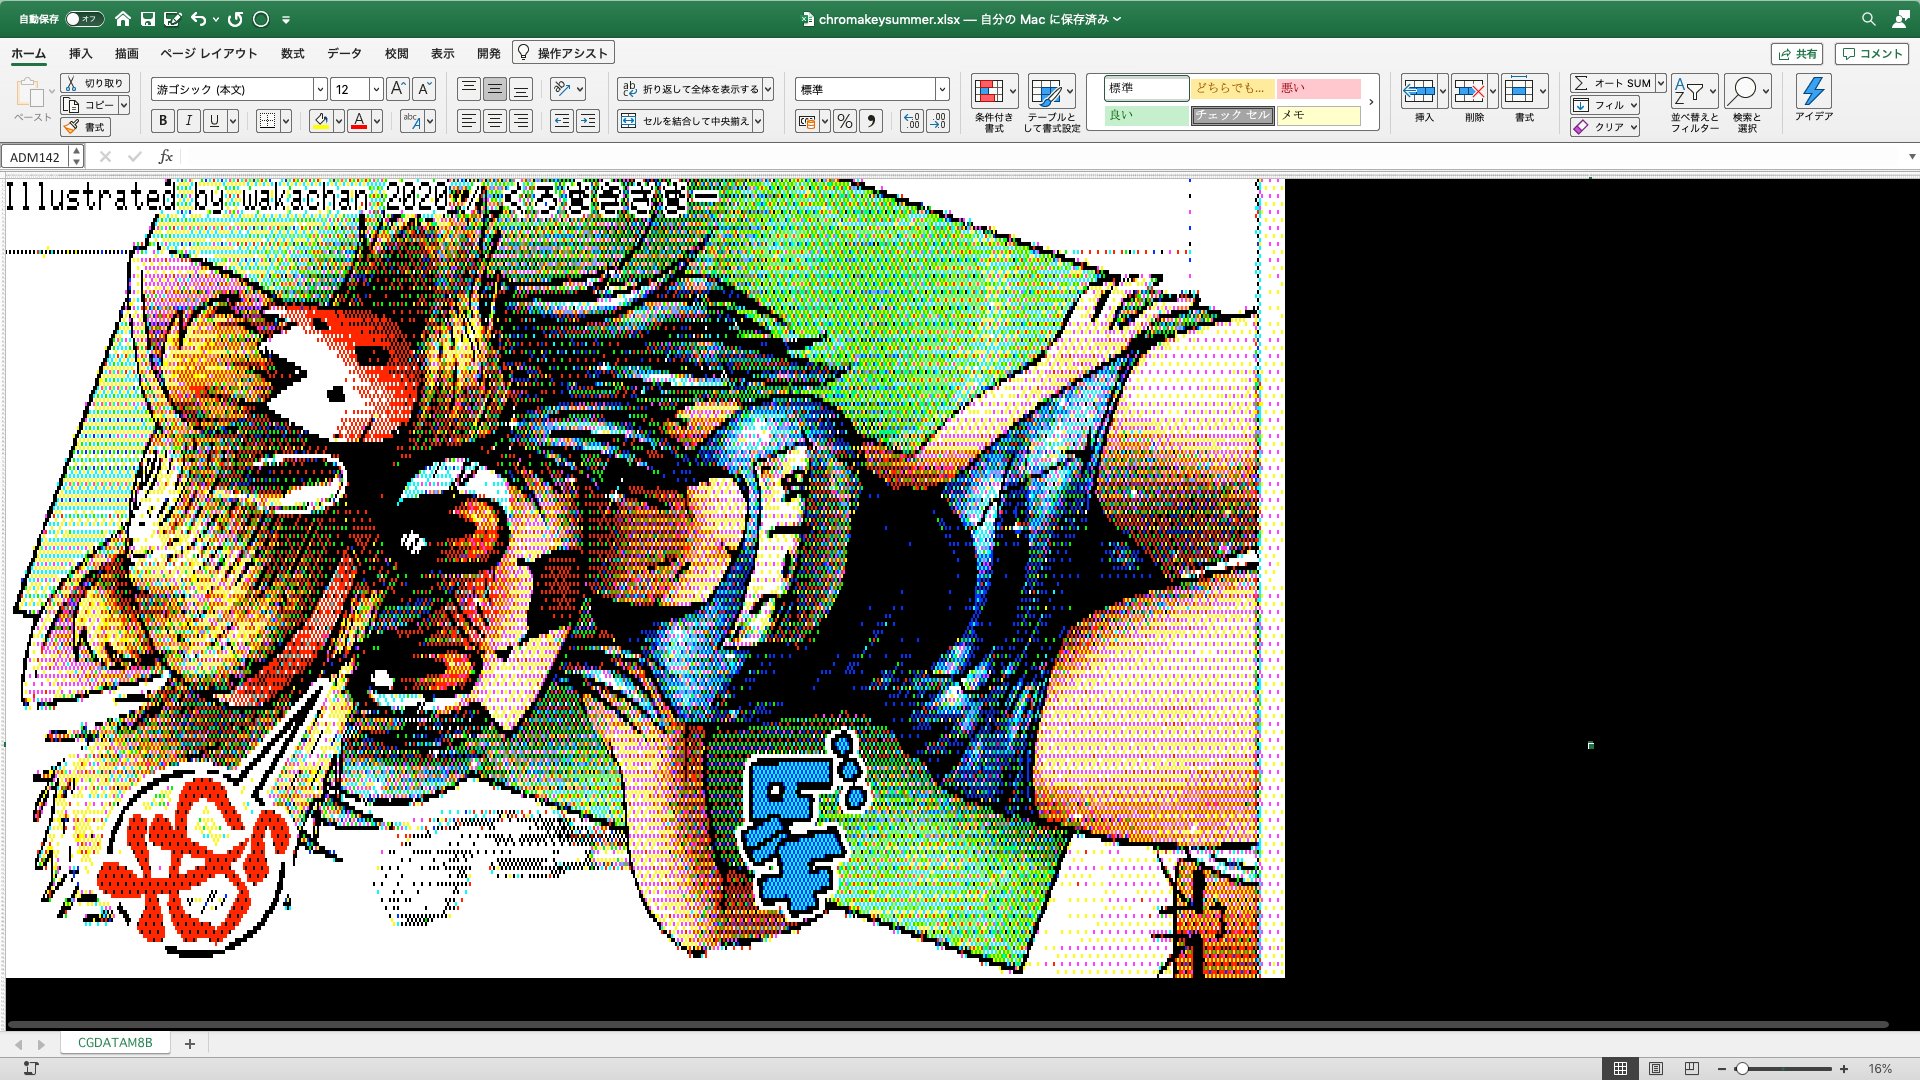Click the Save floppy disk icon
The height and width of the screenshot is (1080, 1920).
pos(147,19)
